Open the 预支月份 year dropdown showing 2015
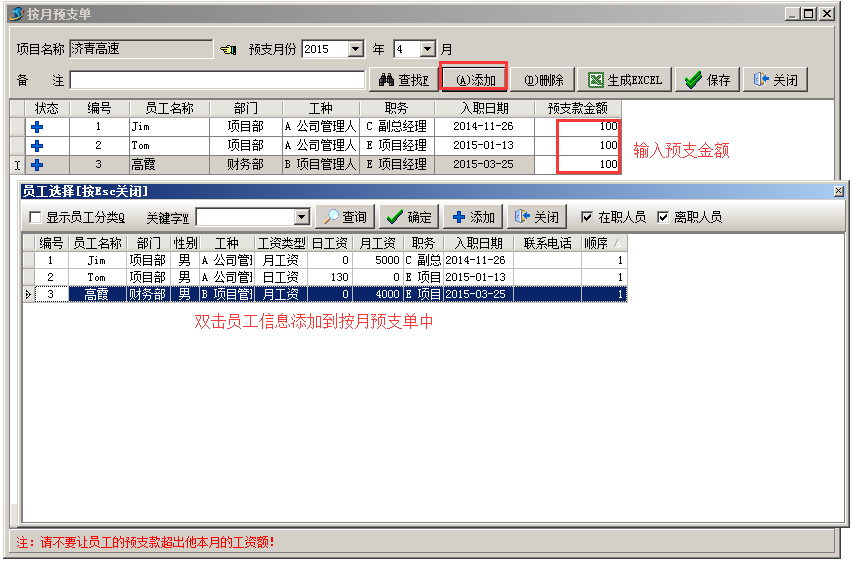 coord(355,49)
